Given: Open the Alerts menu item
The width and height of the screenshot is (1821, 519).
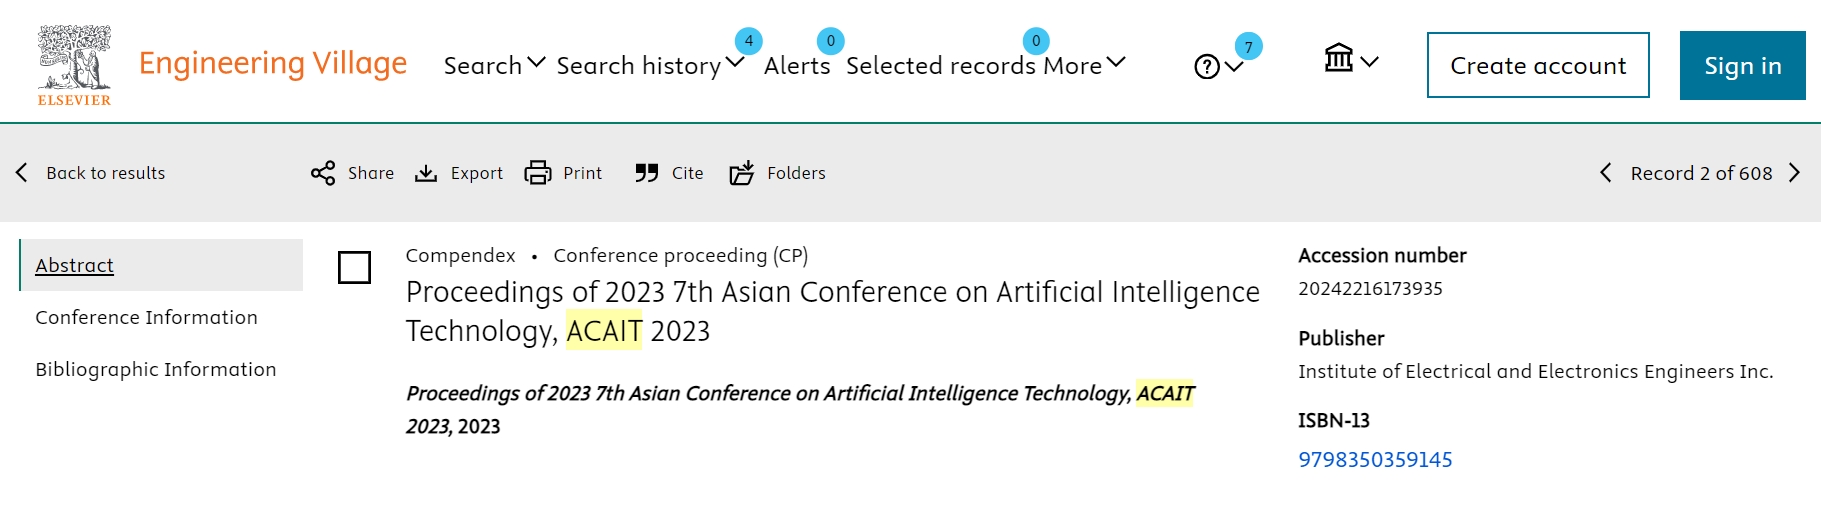Looking at the screenshot, I should [797, 66].
